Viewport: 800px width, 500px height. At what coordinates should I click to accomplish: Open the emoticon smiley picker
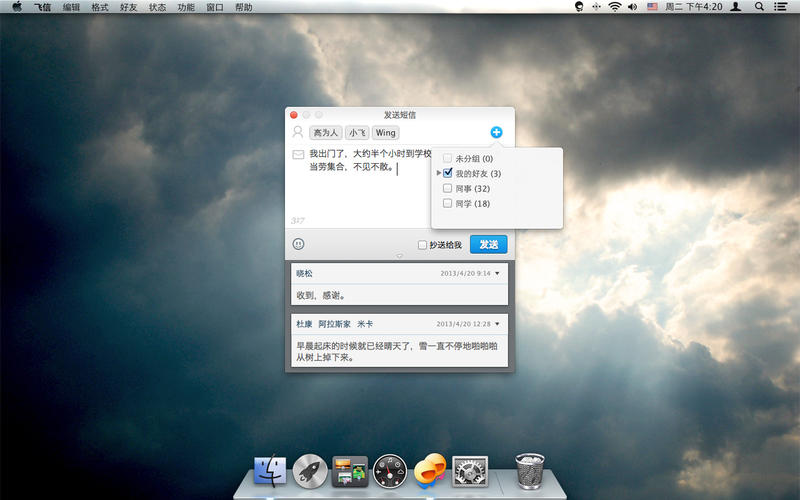point(298,244)
